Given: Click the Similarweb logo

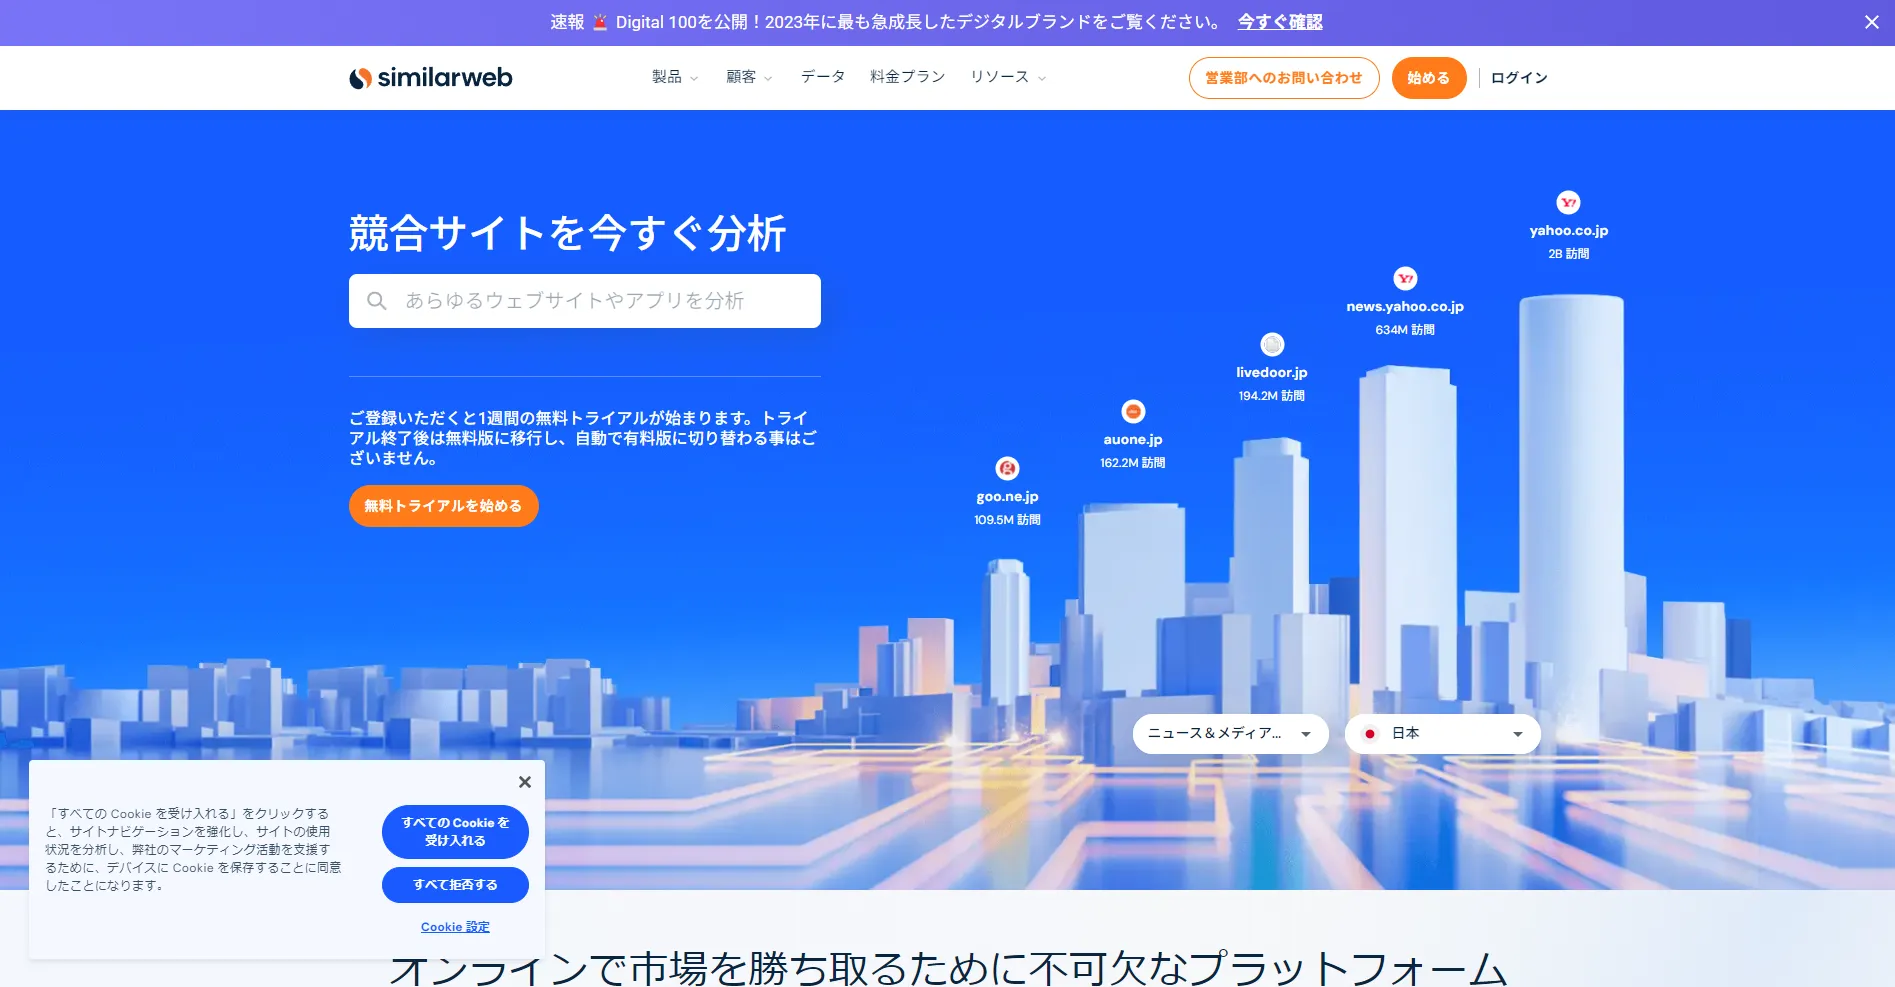Looking at the screenshot, I should (x=431, y=78).
